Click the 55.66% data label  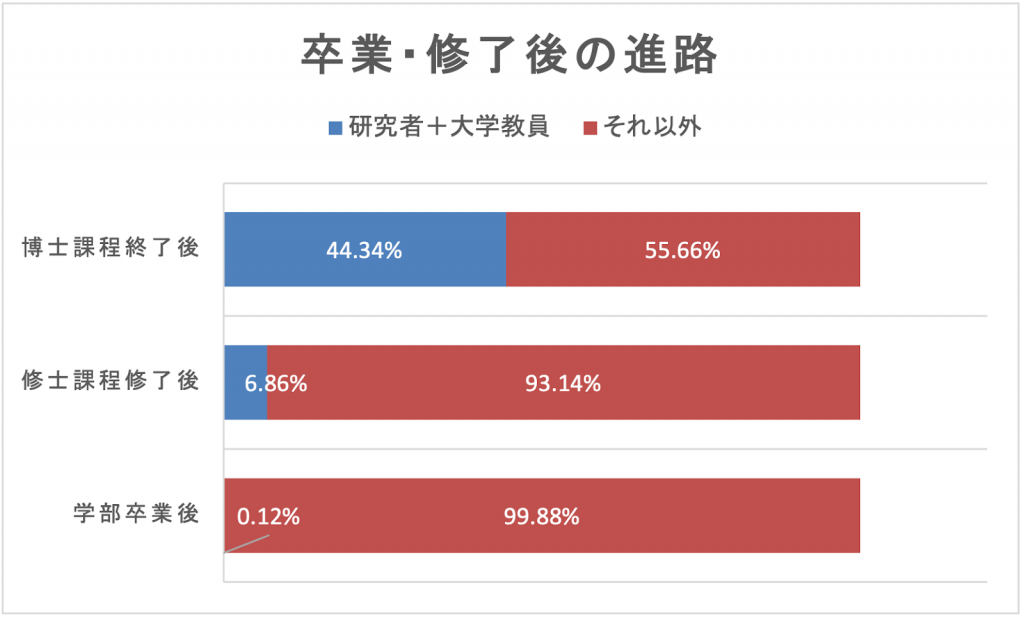pyautogui.click(x=682, y=251)
